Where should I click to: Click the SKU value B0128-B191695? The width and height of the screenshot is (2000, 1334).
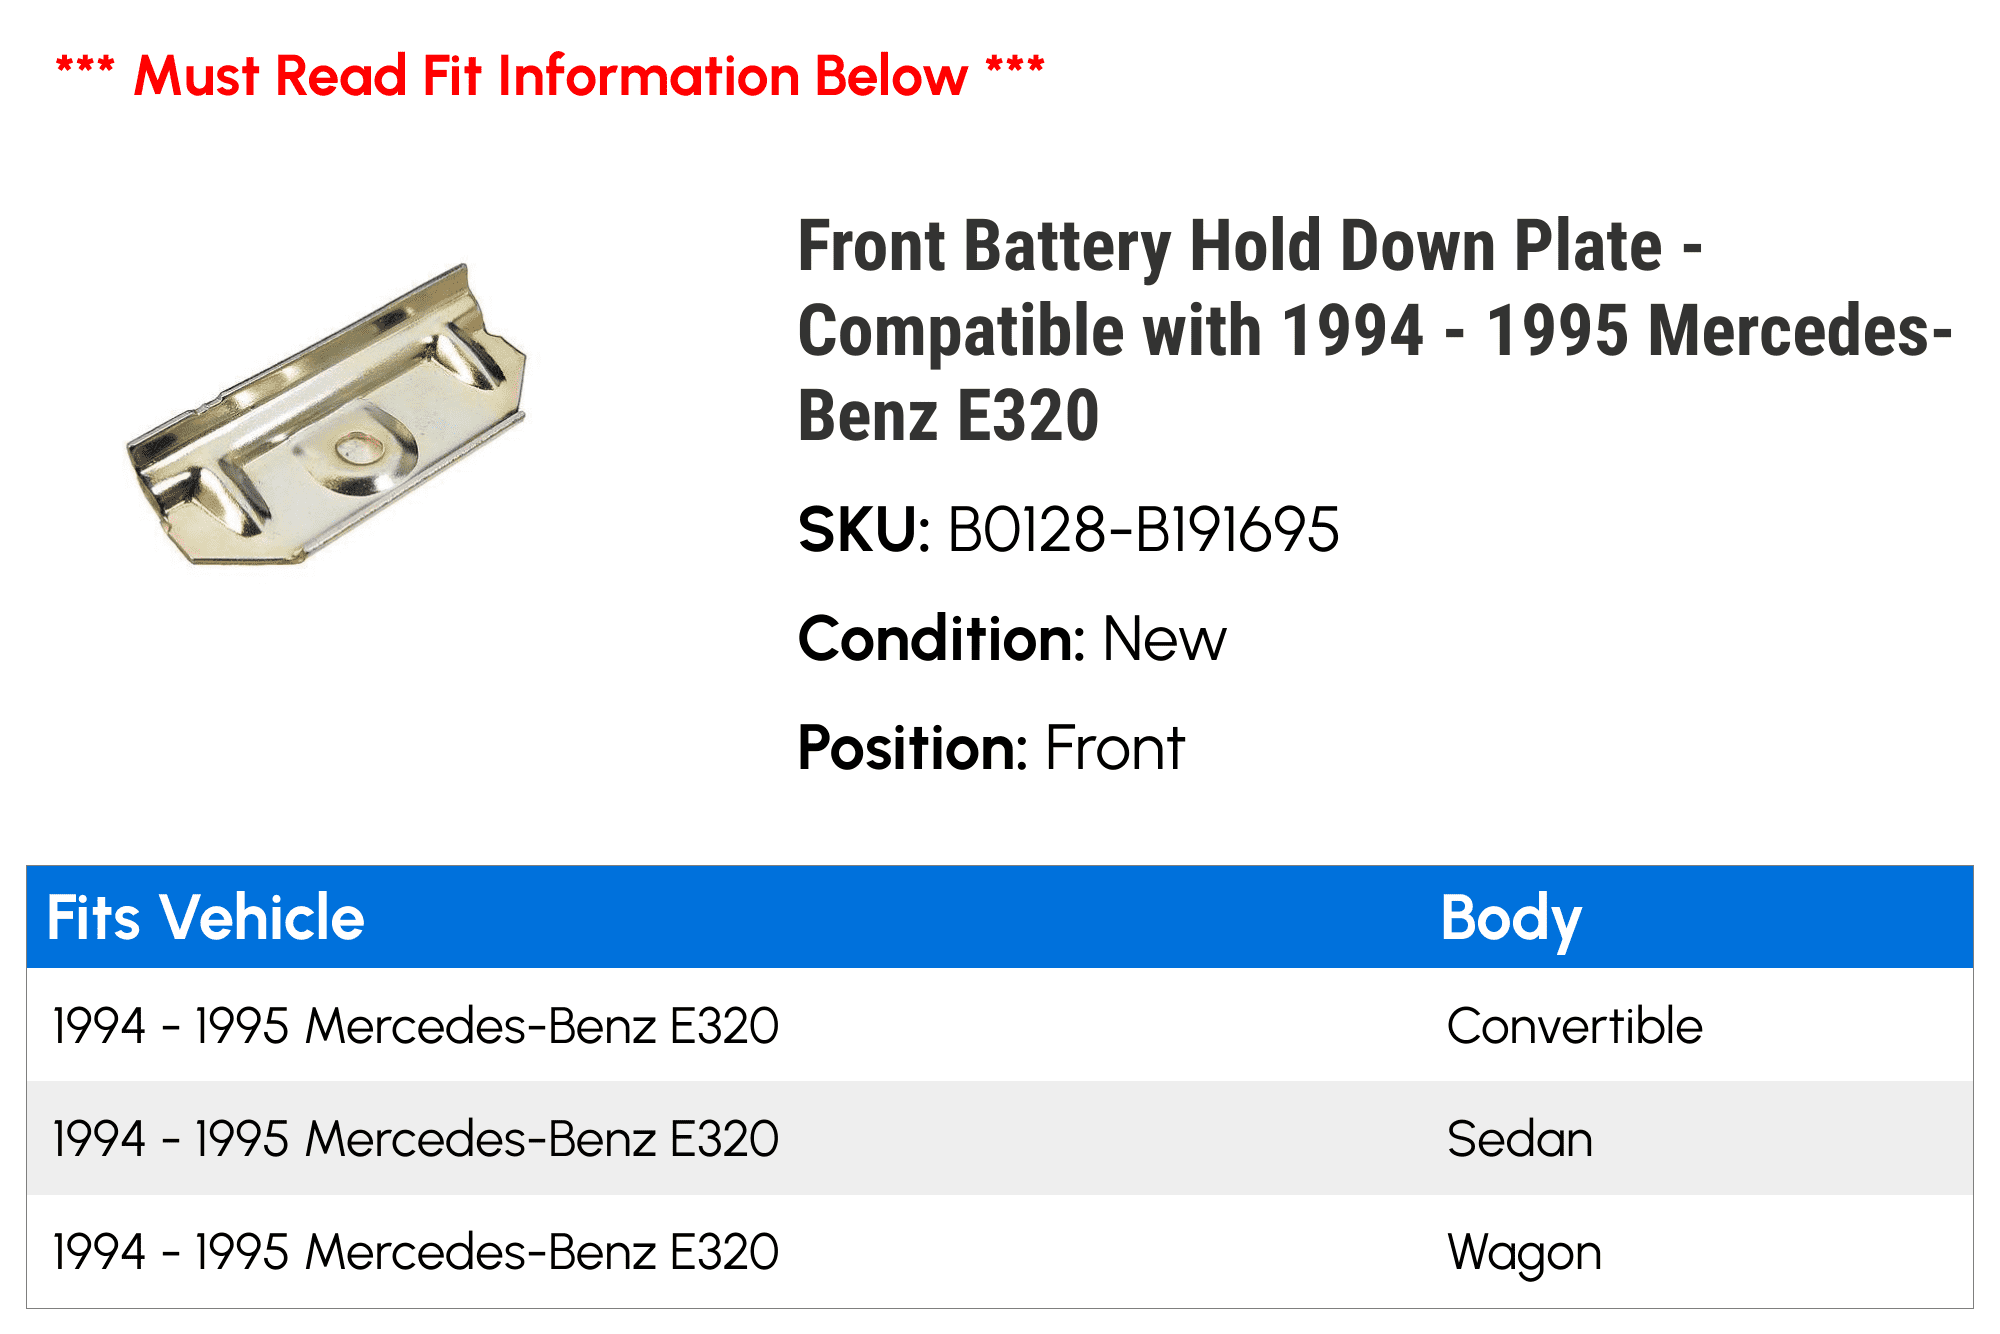tap(1143, 530)
